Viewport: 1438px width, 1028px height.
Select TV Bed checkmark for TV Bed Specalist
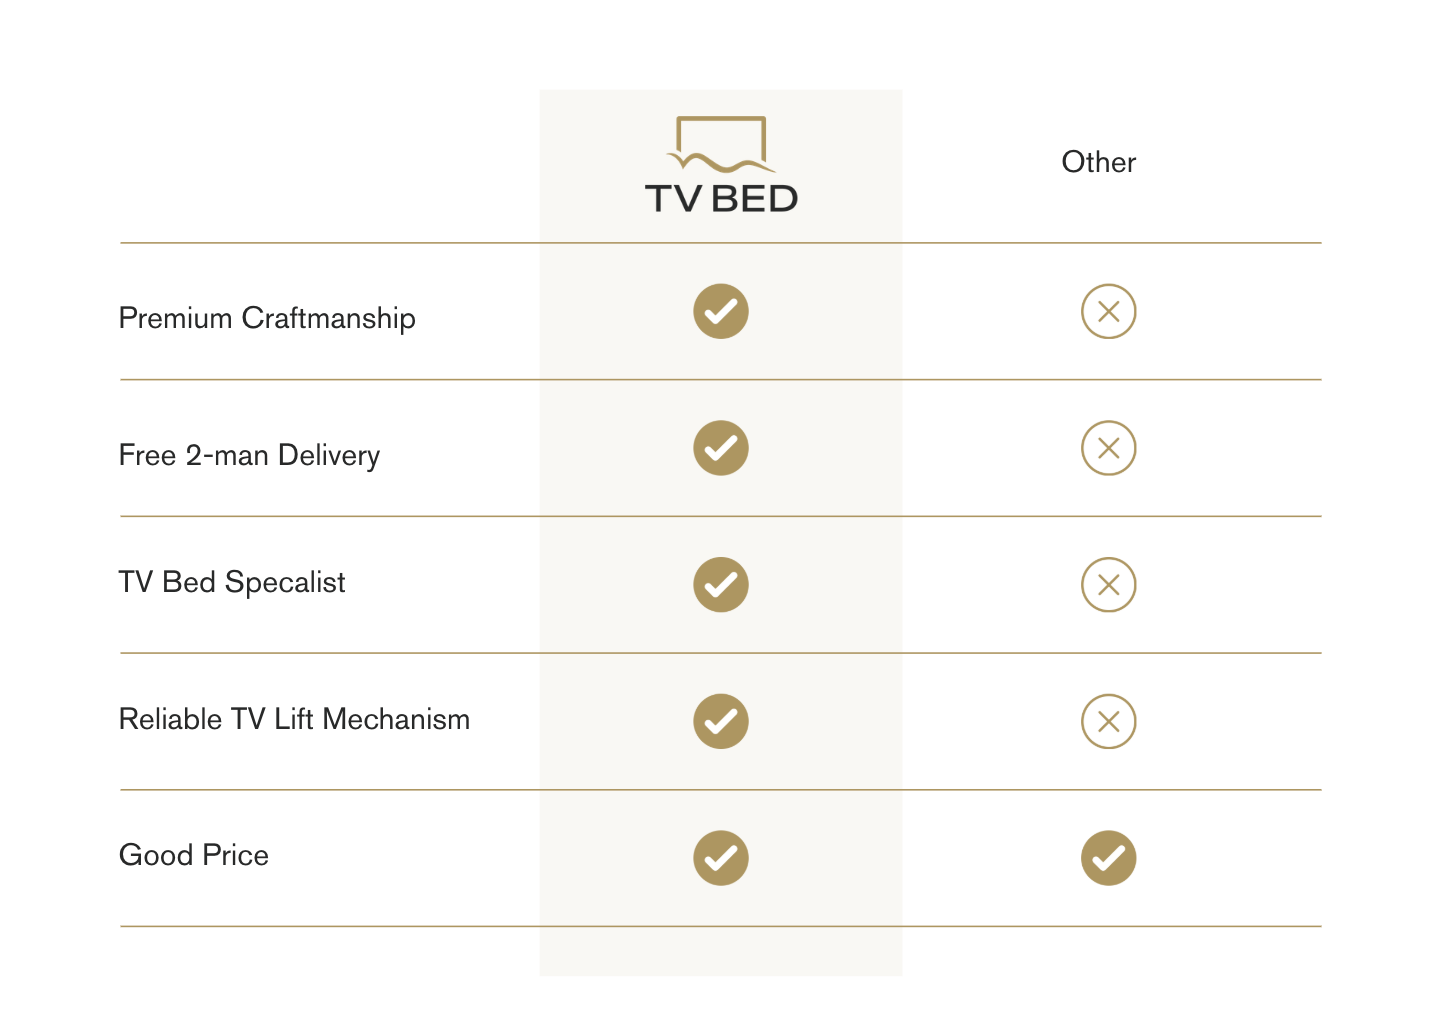click(721, 585)
